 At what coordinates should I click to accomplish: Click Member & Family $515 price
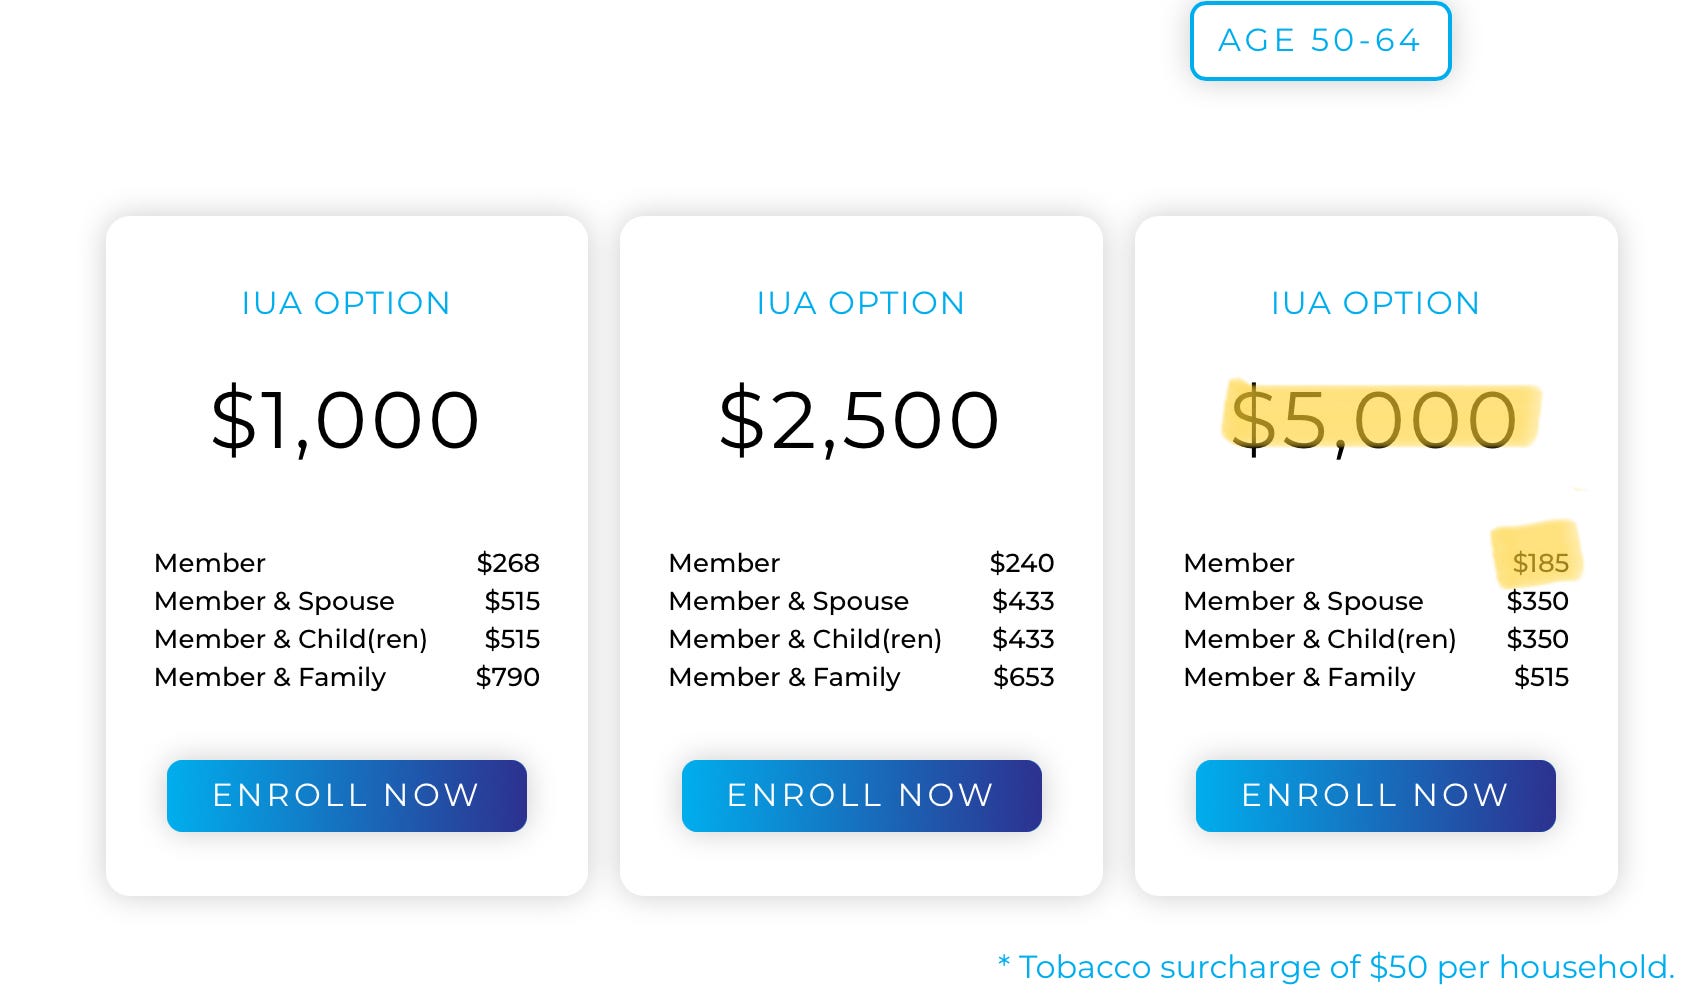point(1541,677)
